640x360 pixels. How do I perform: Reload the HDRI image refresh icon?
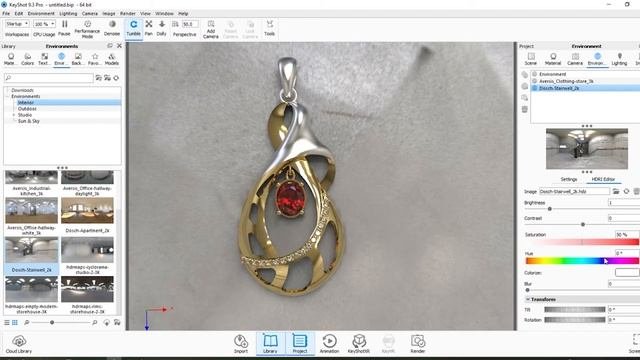coord(626,191)
